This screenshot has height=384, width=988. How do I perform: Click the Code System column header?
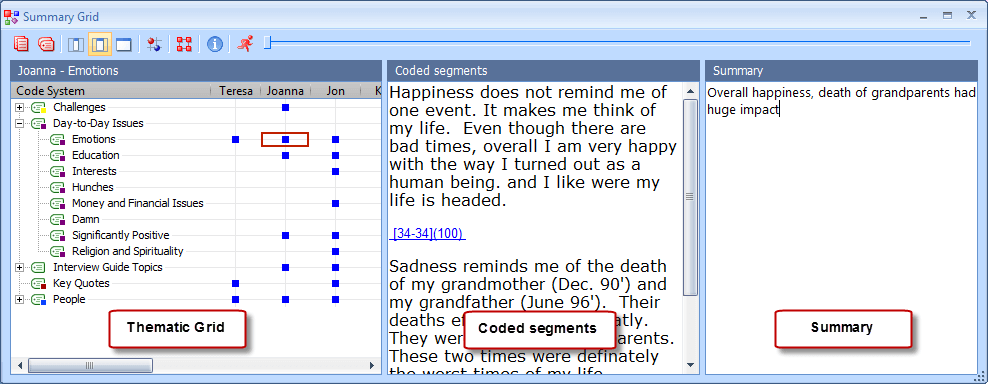point(111,91)
